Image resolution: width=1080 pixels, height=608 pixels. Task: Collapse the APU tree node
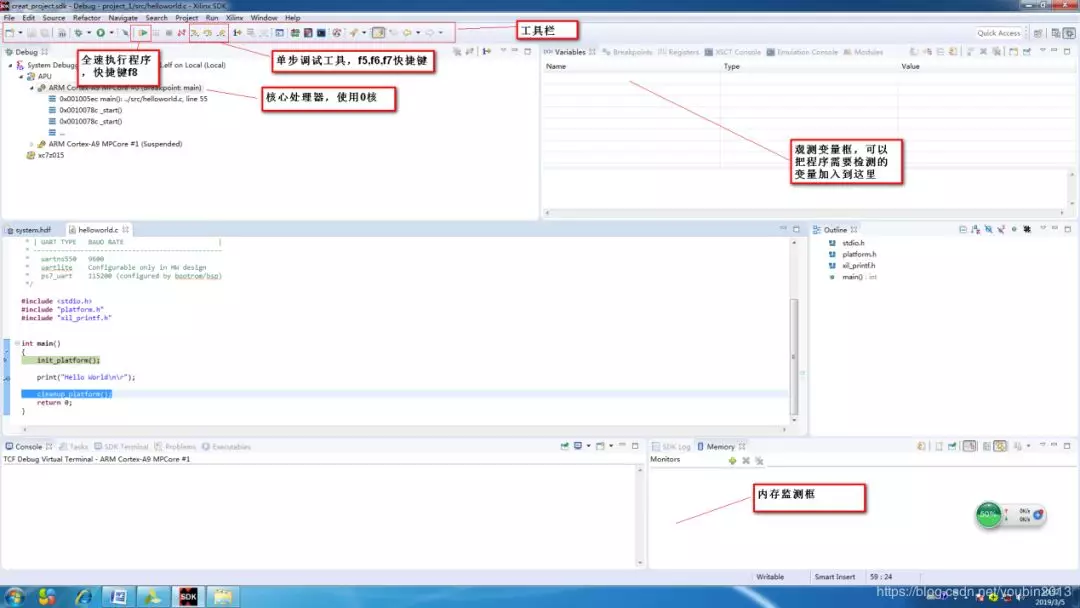(x=21, y=76)
